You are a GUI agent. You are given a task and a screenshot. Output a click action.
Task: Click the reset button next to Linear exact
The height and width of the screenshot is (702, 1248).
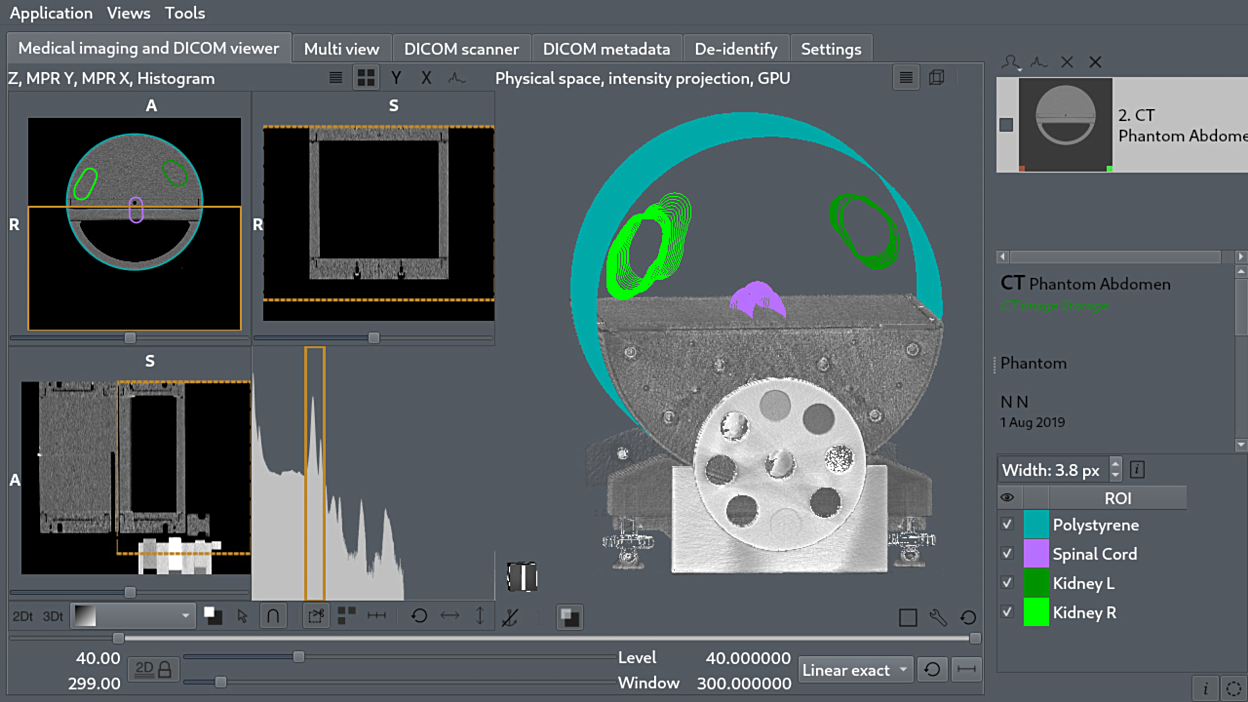click(x=932, y=670)
